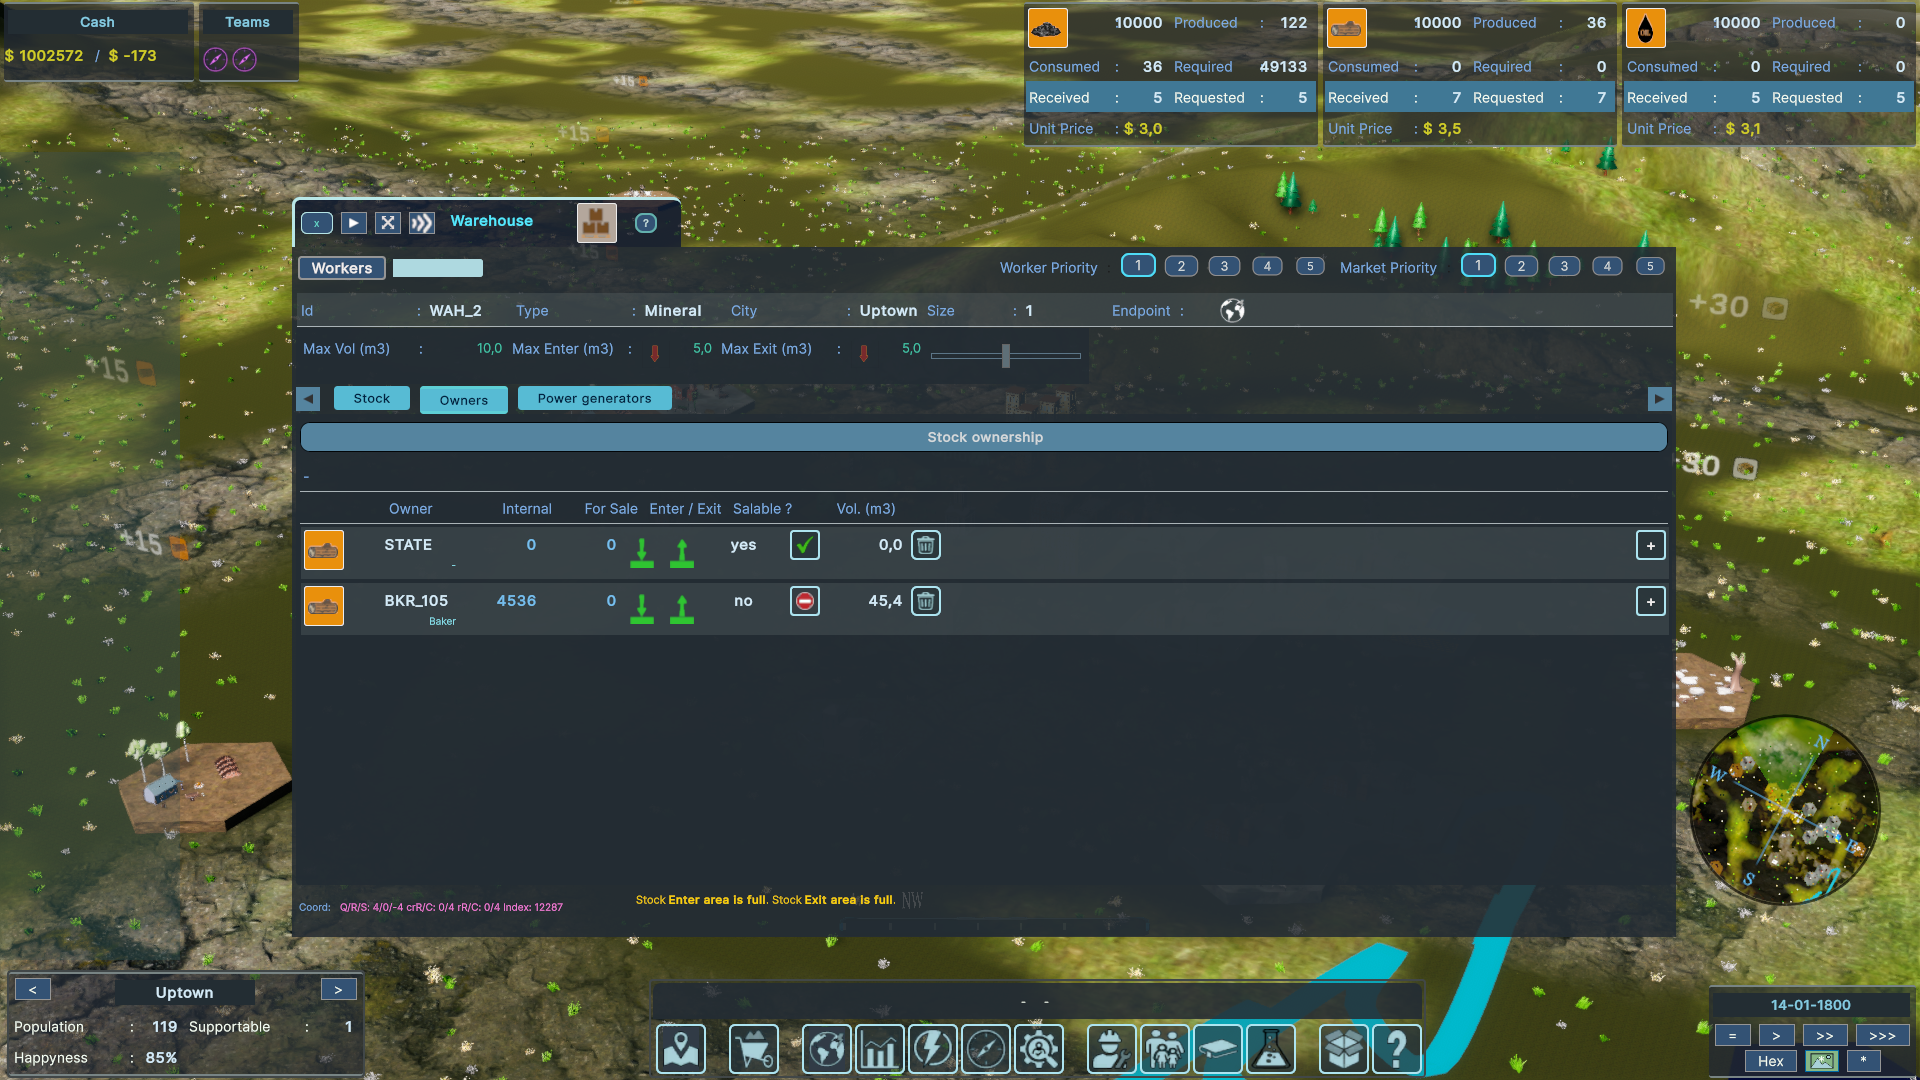The width and height of the screenshot is (1920, 1080).
Task: Toggle STATE salable green checkmark
Action: tap(805, 545)
